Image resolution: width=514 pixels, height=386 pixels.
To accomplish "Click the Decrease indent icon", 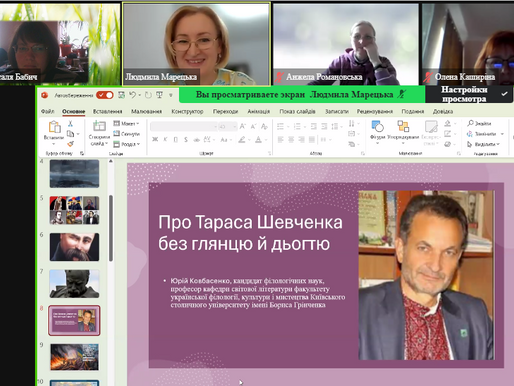I will [x=314, y=126].
